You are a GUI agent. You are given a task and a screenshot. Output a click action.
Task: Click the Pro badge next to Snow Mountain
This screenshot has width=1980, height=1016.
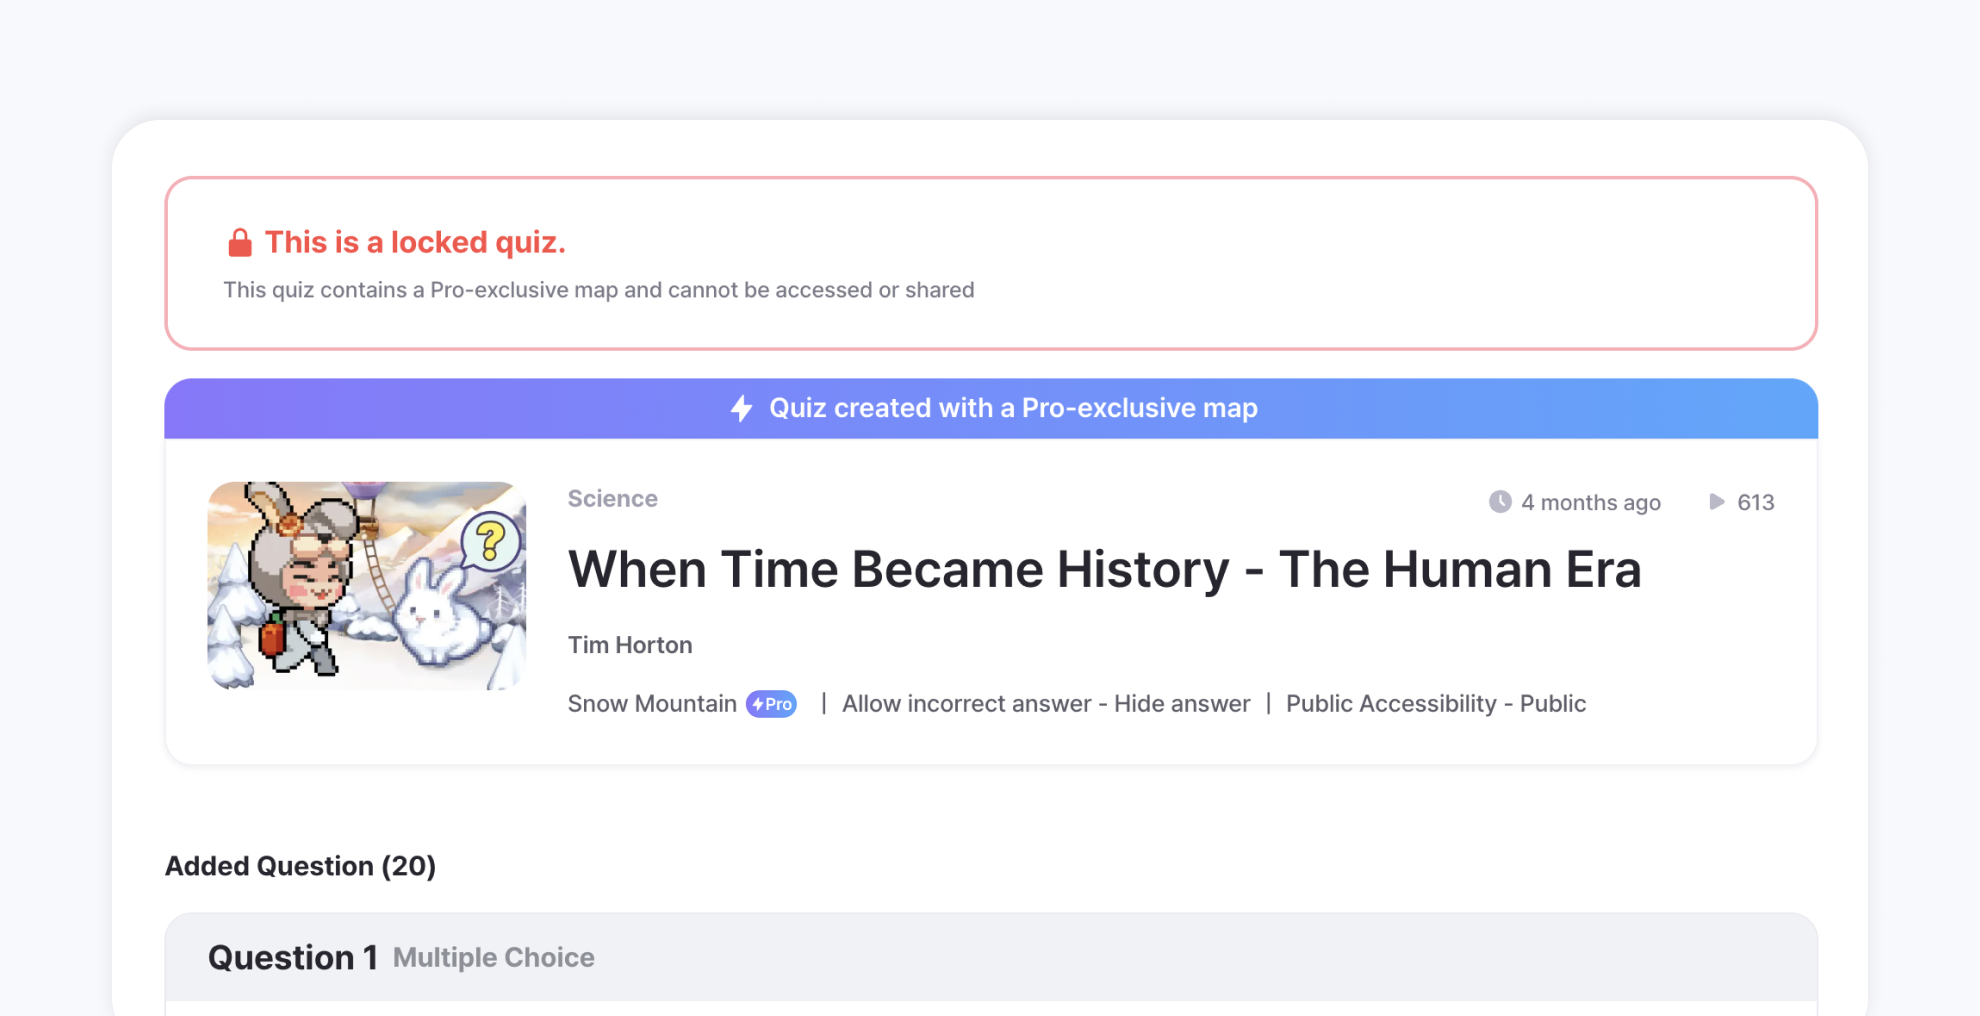pos(772,704)
